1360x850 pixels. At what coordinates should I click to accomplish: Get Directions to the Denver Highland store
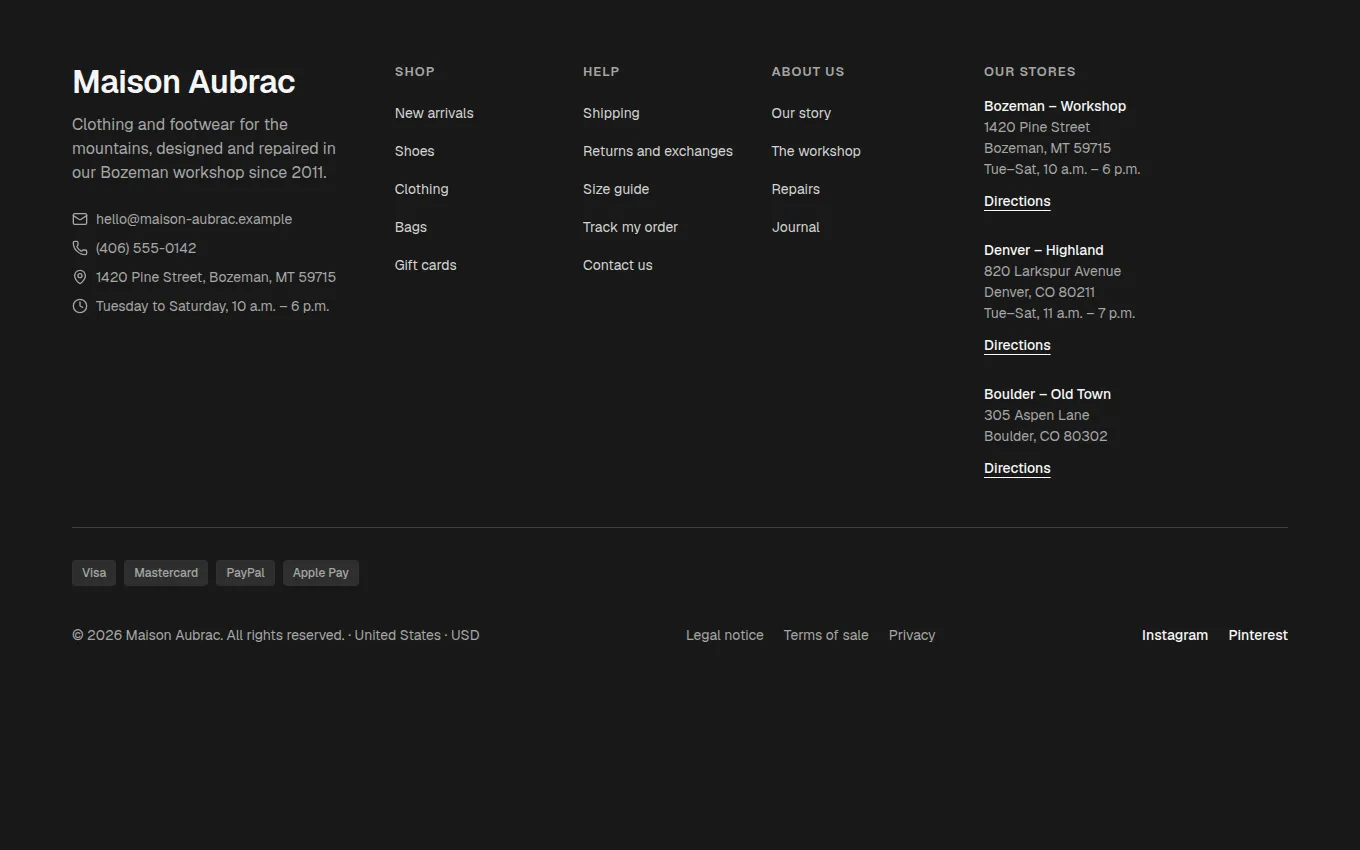1017,345
